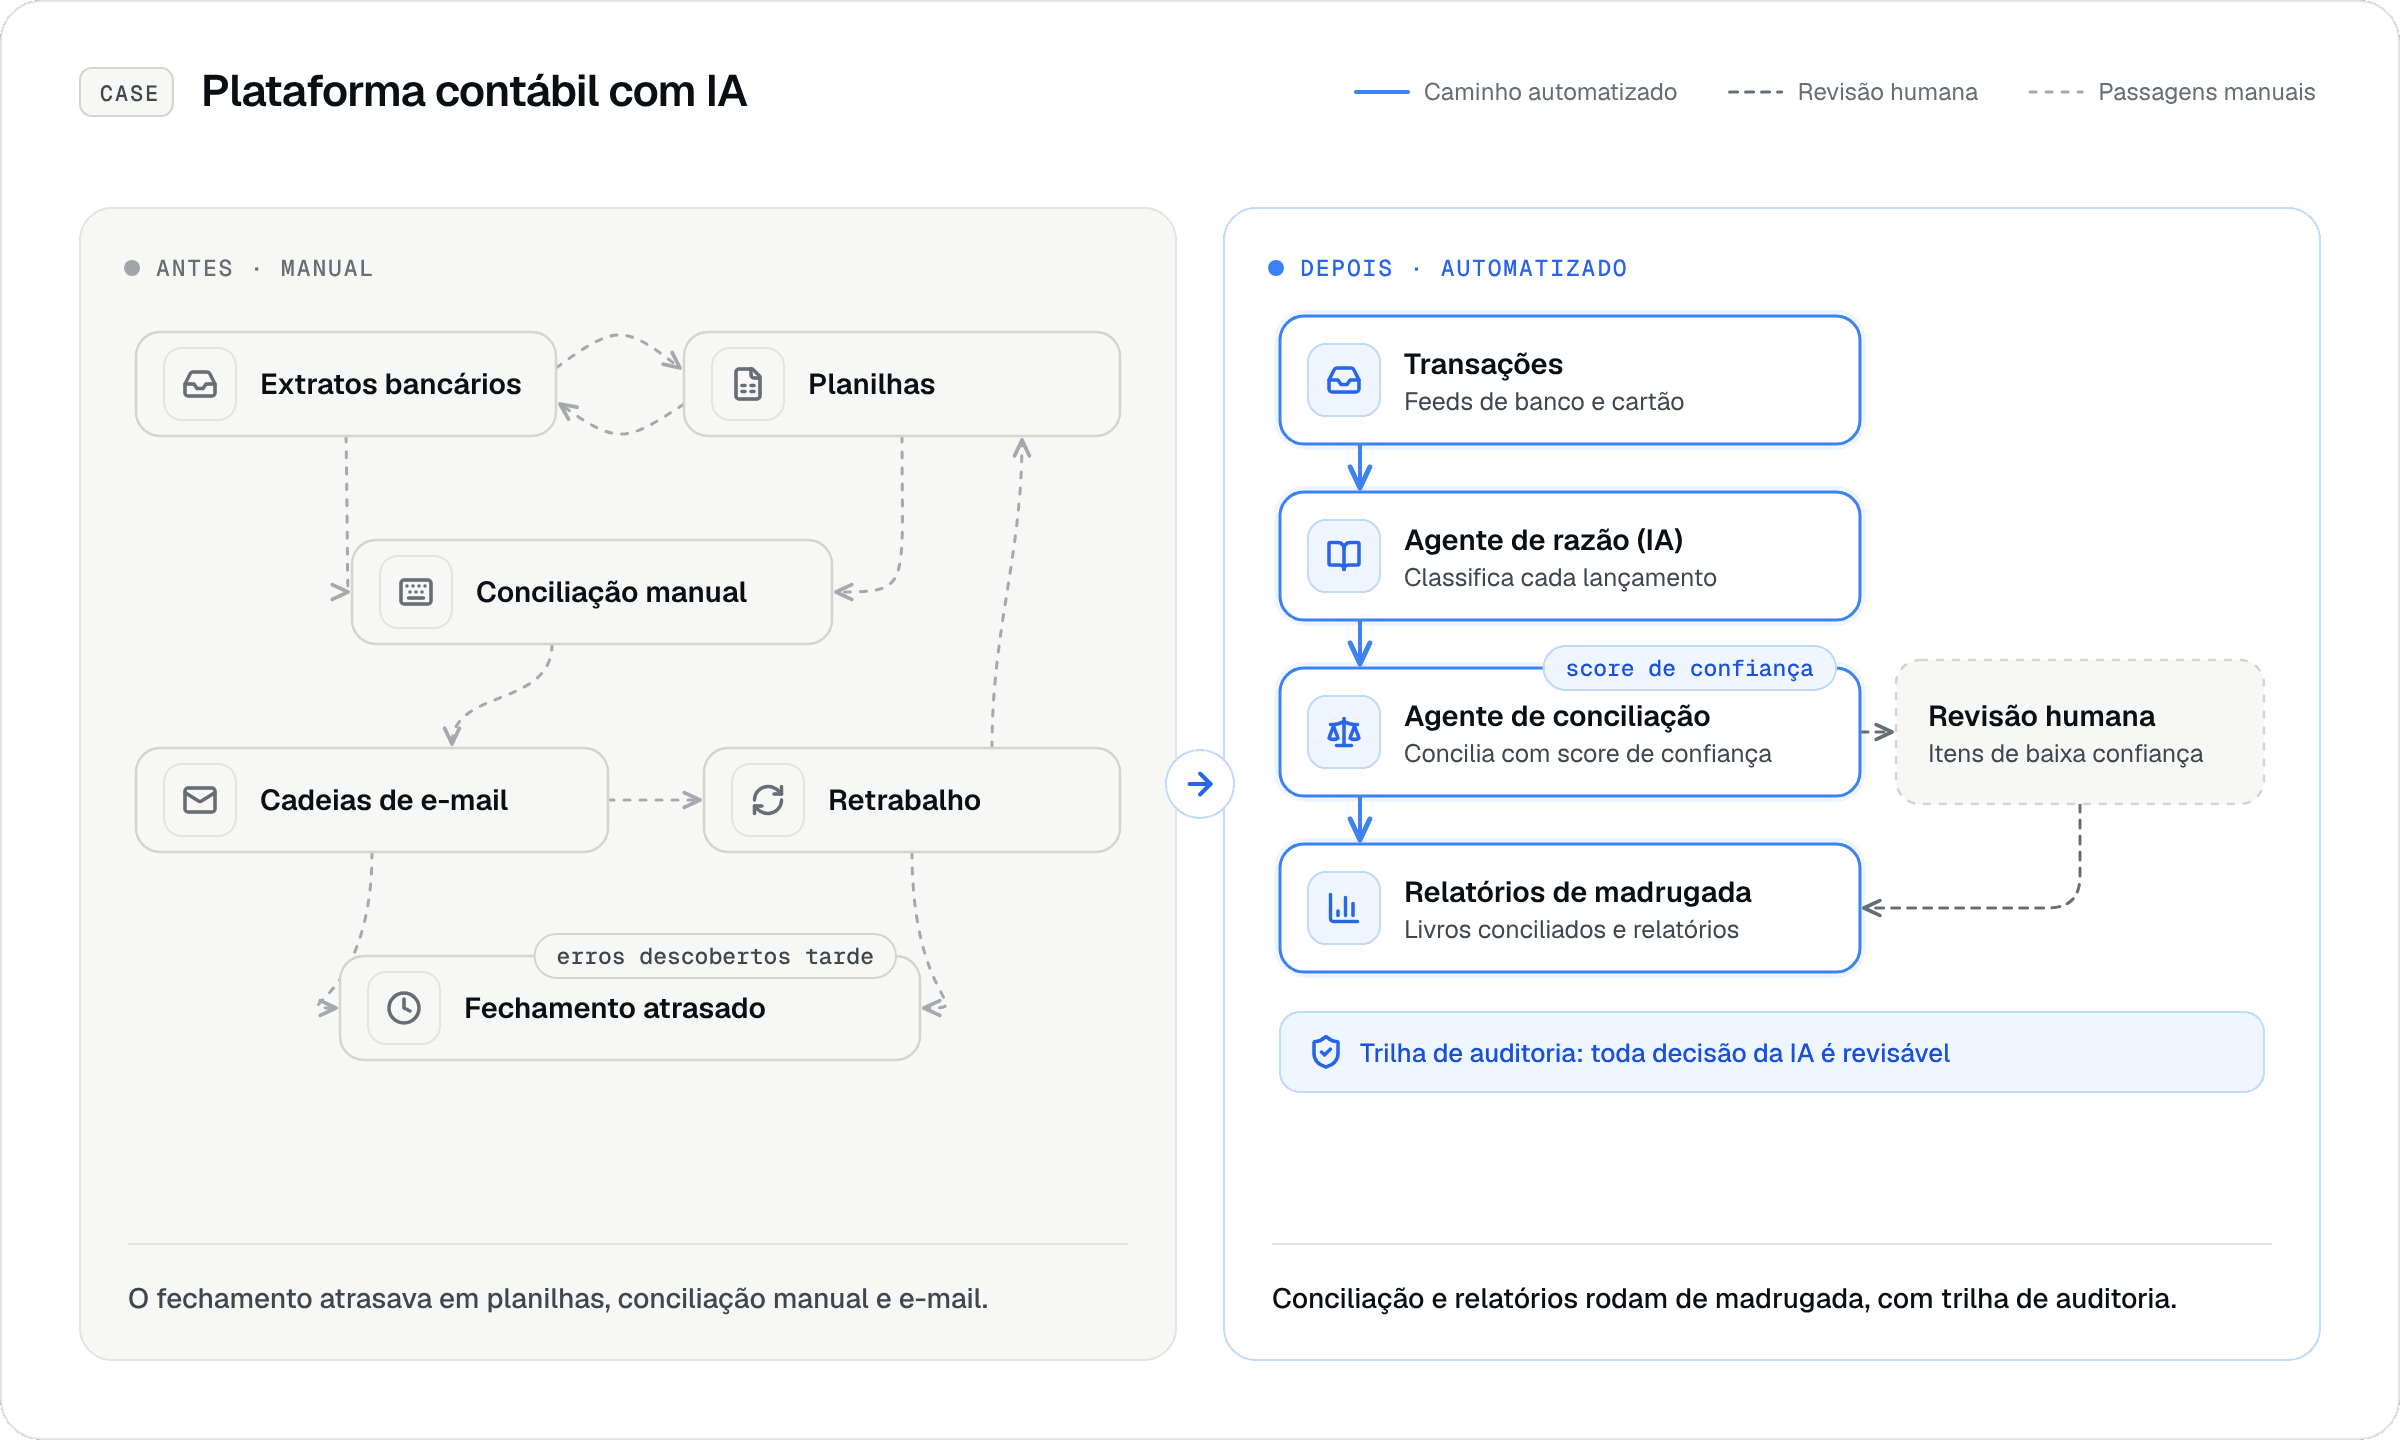Image resolution: width=2400 pixels, height=1440 pixels.
Task: Click the 'Extratos bancários' label
Action: [x=391, y=384]
